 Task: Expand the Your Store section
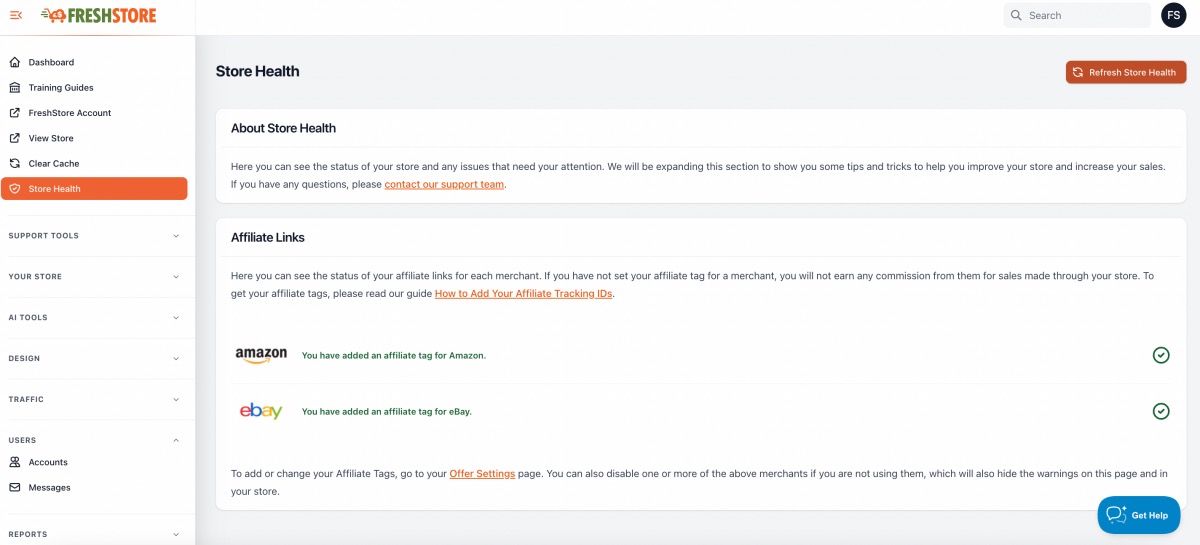(94, 277)
